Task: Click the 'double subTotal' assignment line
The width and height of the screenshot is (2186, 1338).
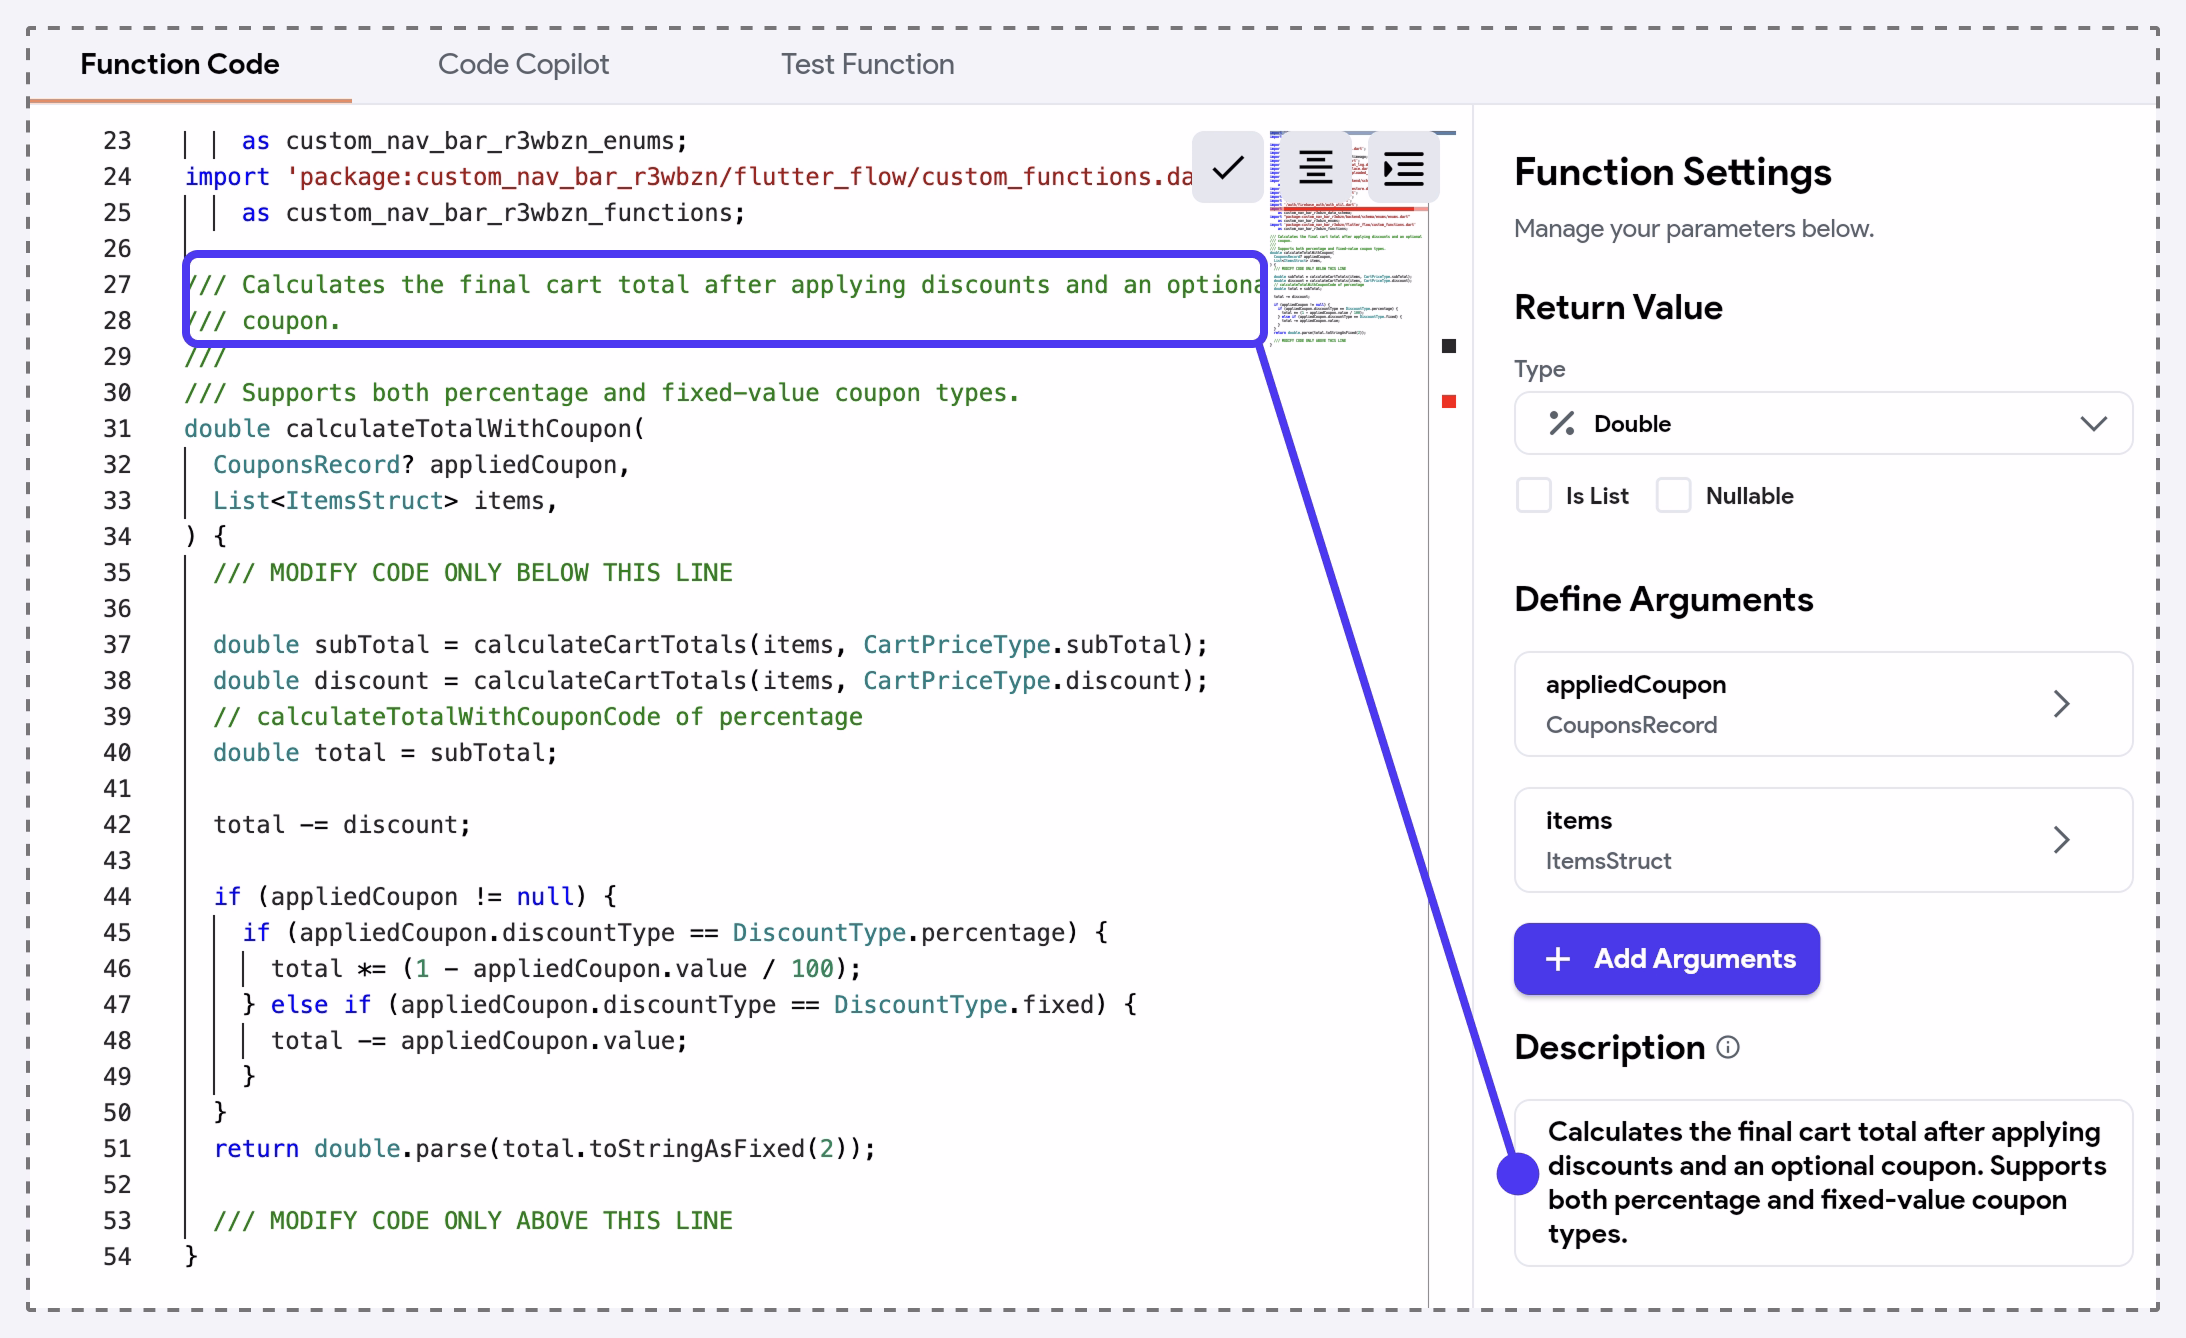Action: click(x=710, y=645)
